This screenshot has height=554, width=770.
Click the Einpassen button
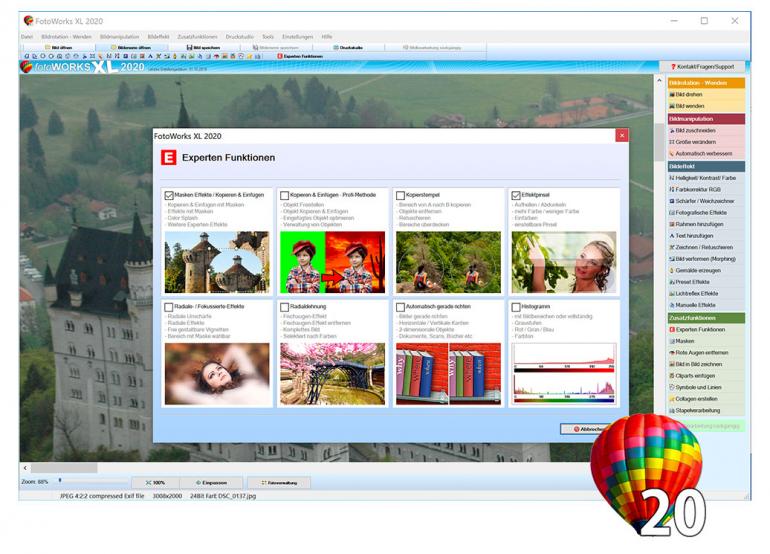pyautogui.click(x=211, y=483)
